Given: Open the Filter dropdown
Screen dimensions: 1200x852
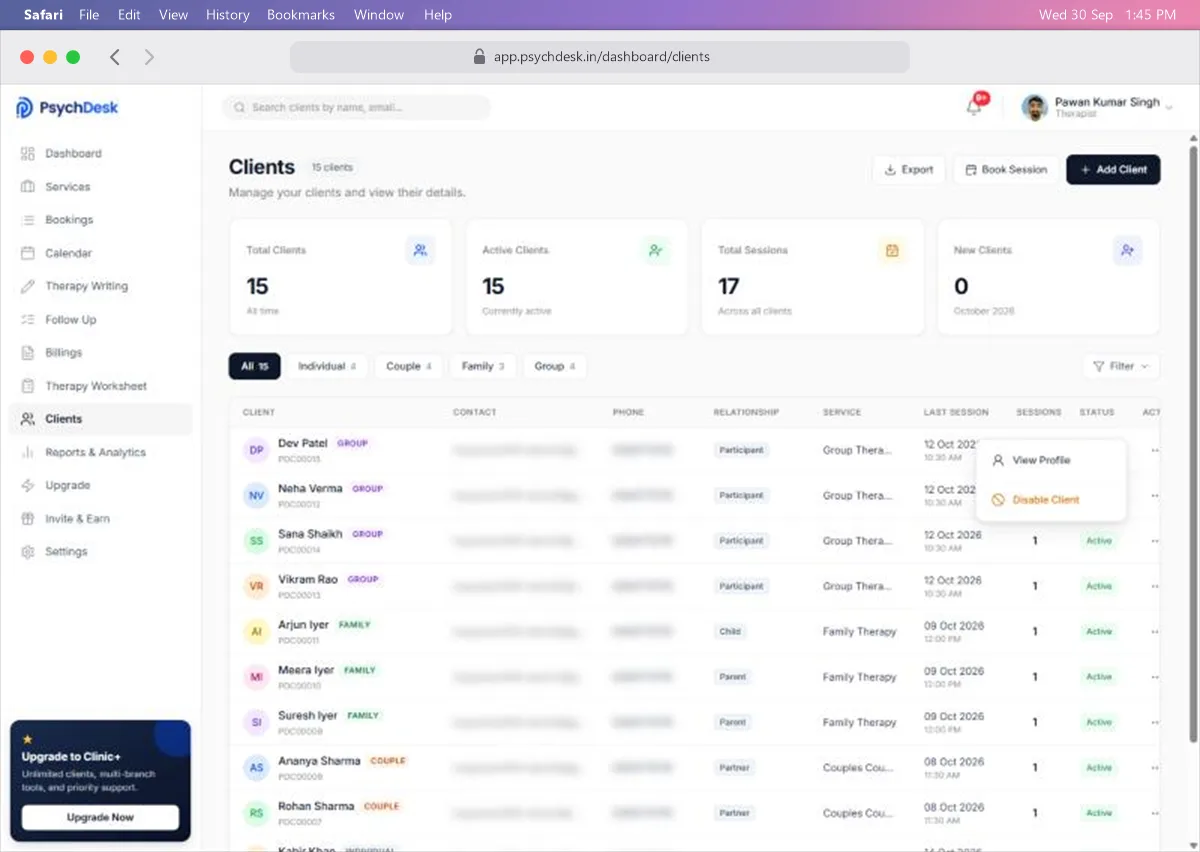Looking at the screenshot, I should (1121, 366).
